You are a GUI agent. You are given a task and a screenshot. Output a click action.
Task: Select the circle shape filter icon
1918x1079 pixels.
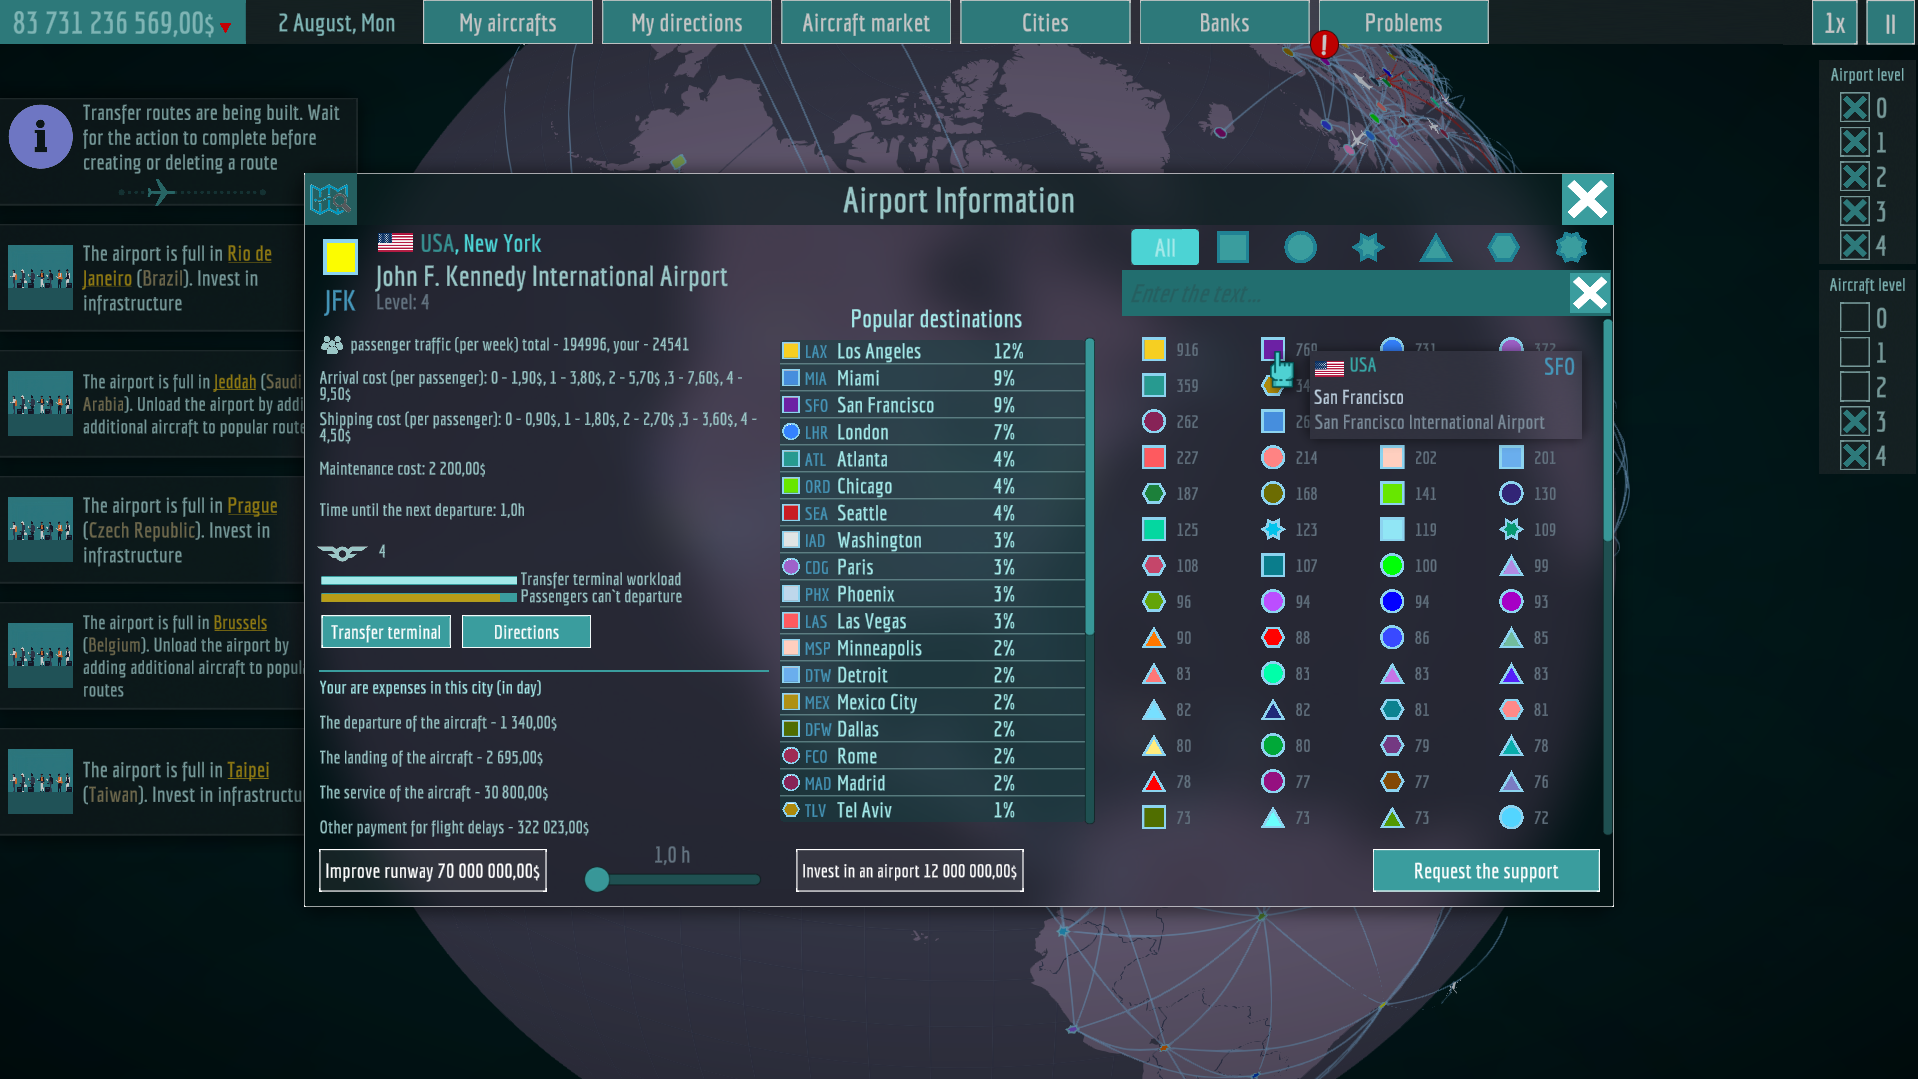(x=1300, y=247)
